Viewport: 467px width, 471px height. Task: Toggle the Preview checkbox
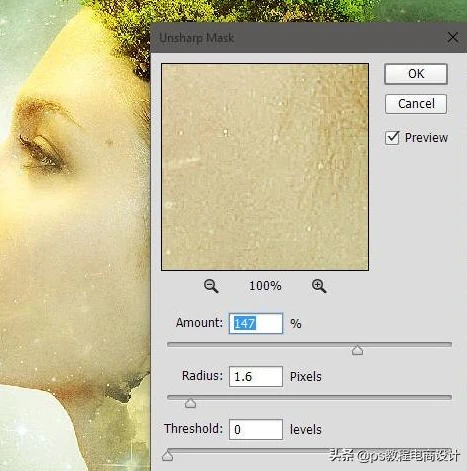392,138
